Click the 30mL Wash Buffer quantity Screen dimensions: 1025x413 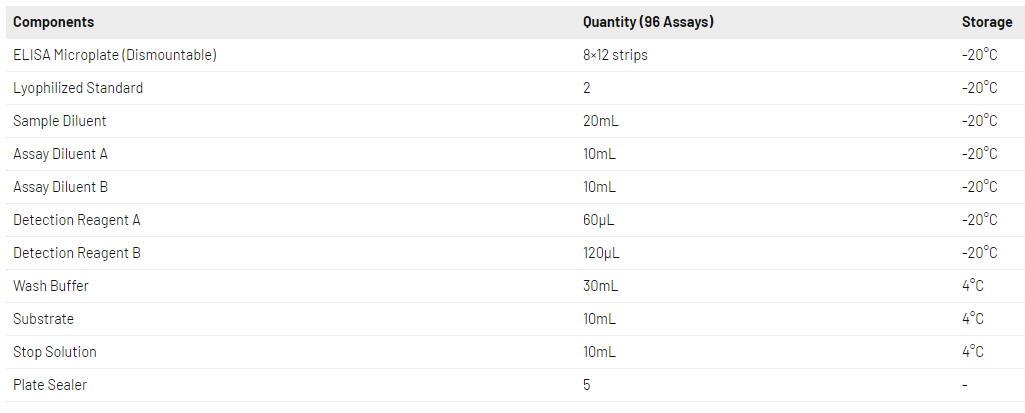coord(600,286)
